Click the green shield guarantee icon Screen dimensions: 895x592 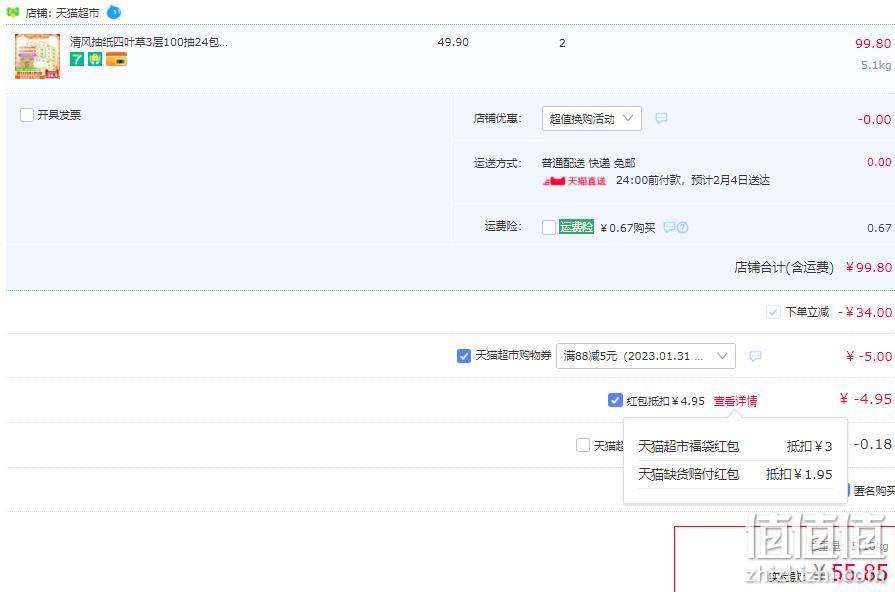pos(95,59)
